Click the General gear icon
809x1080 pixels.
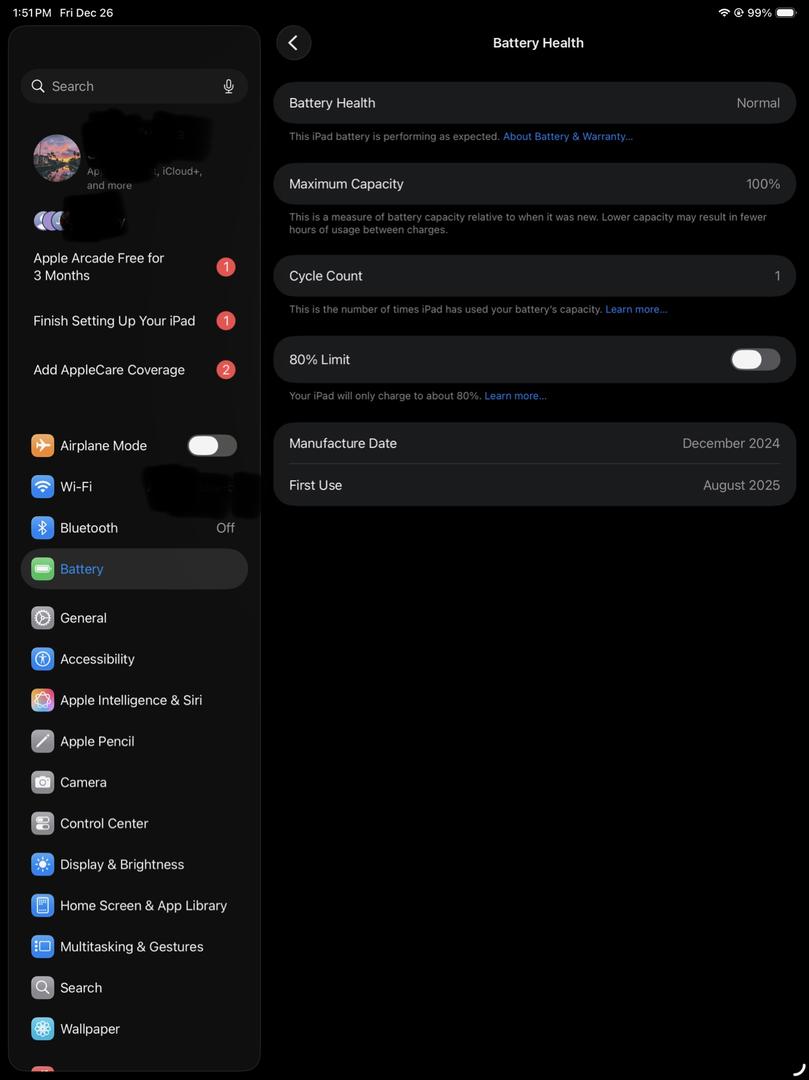click(43, 618)
